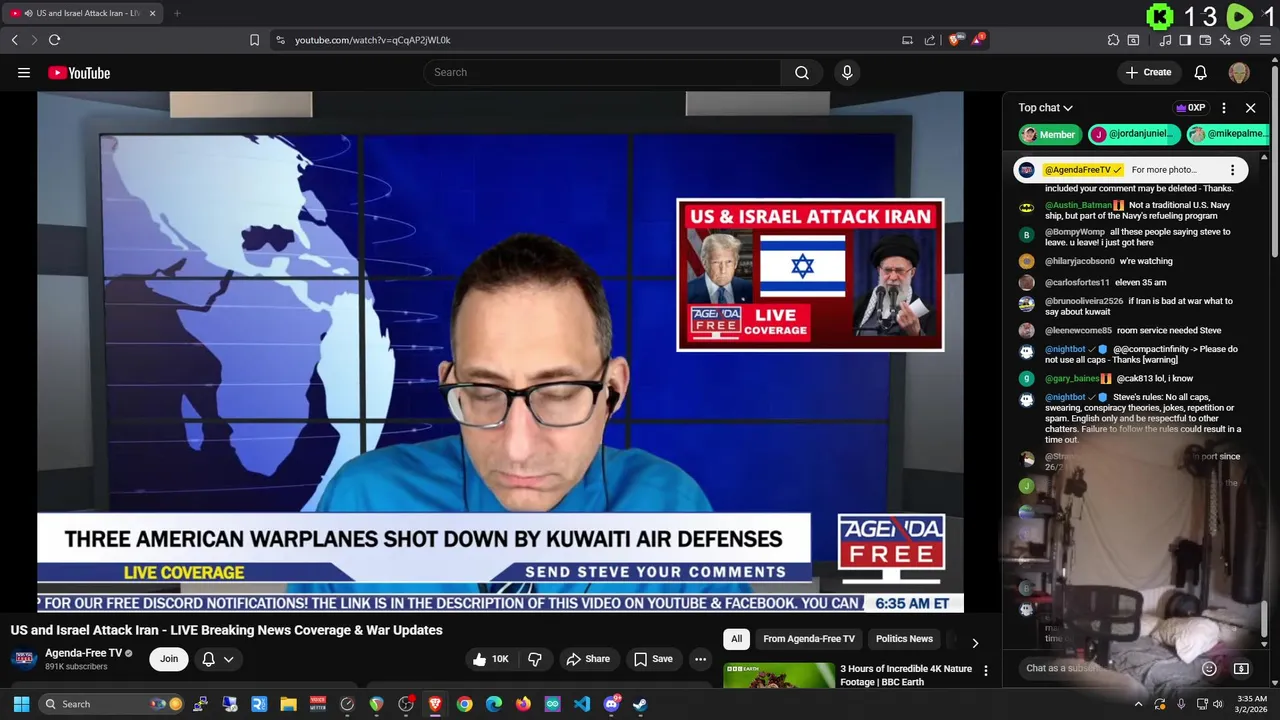Open the account avatar menu
1280x720 pixels.
tap(1239, 72)
